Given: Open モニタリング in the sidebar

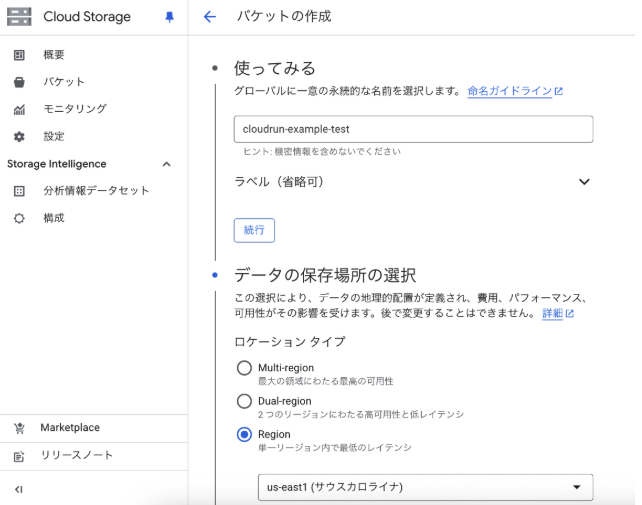Looking at the screenshot, I should [x=75, y=109].
